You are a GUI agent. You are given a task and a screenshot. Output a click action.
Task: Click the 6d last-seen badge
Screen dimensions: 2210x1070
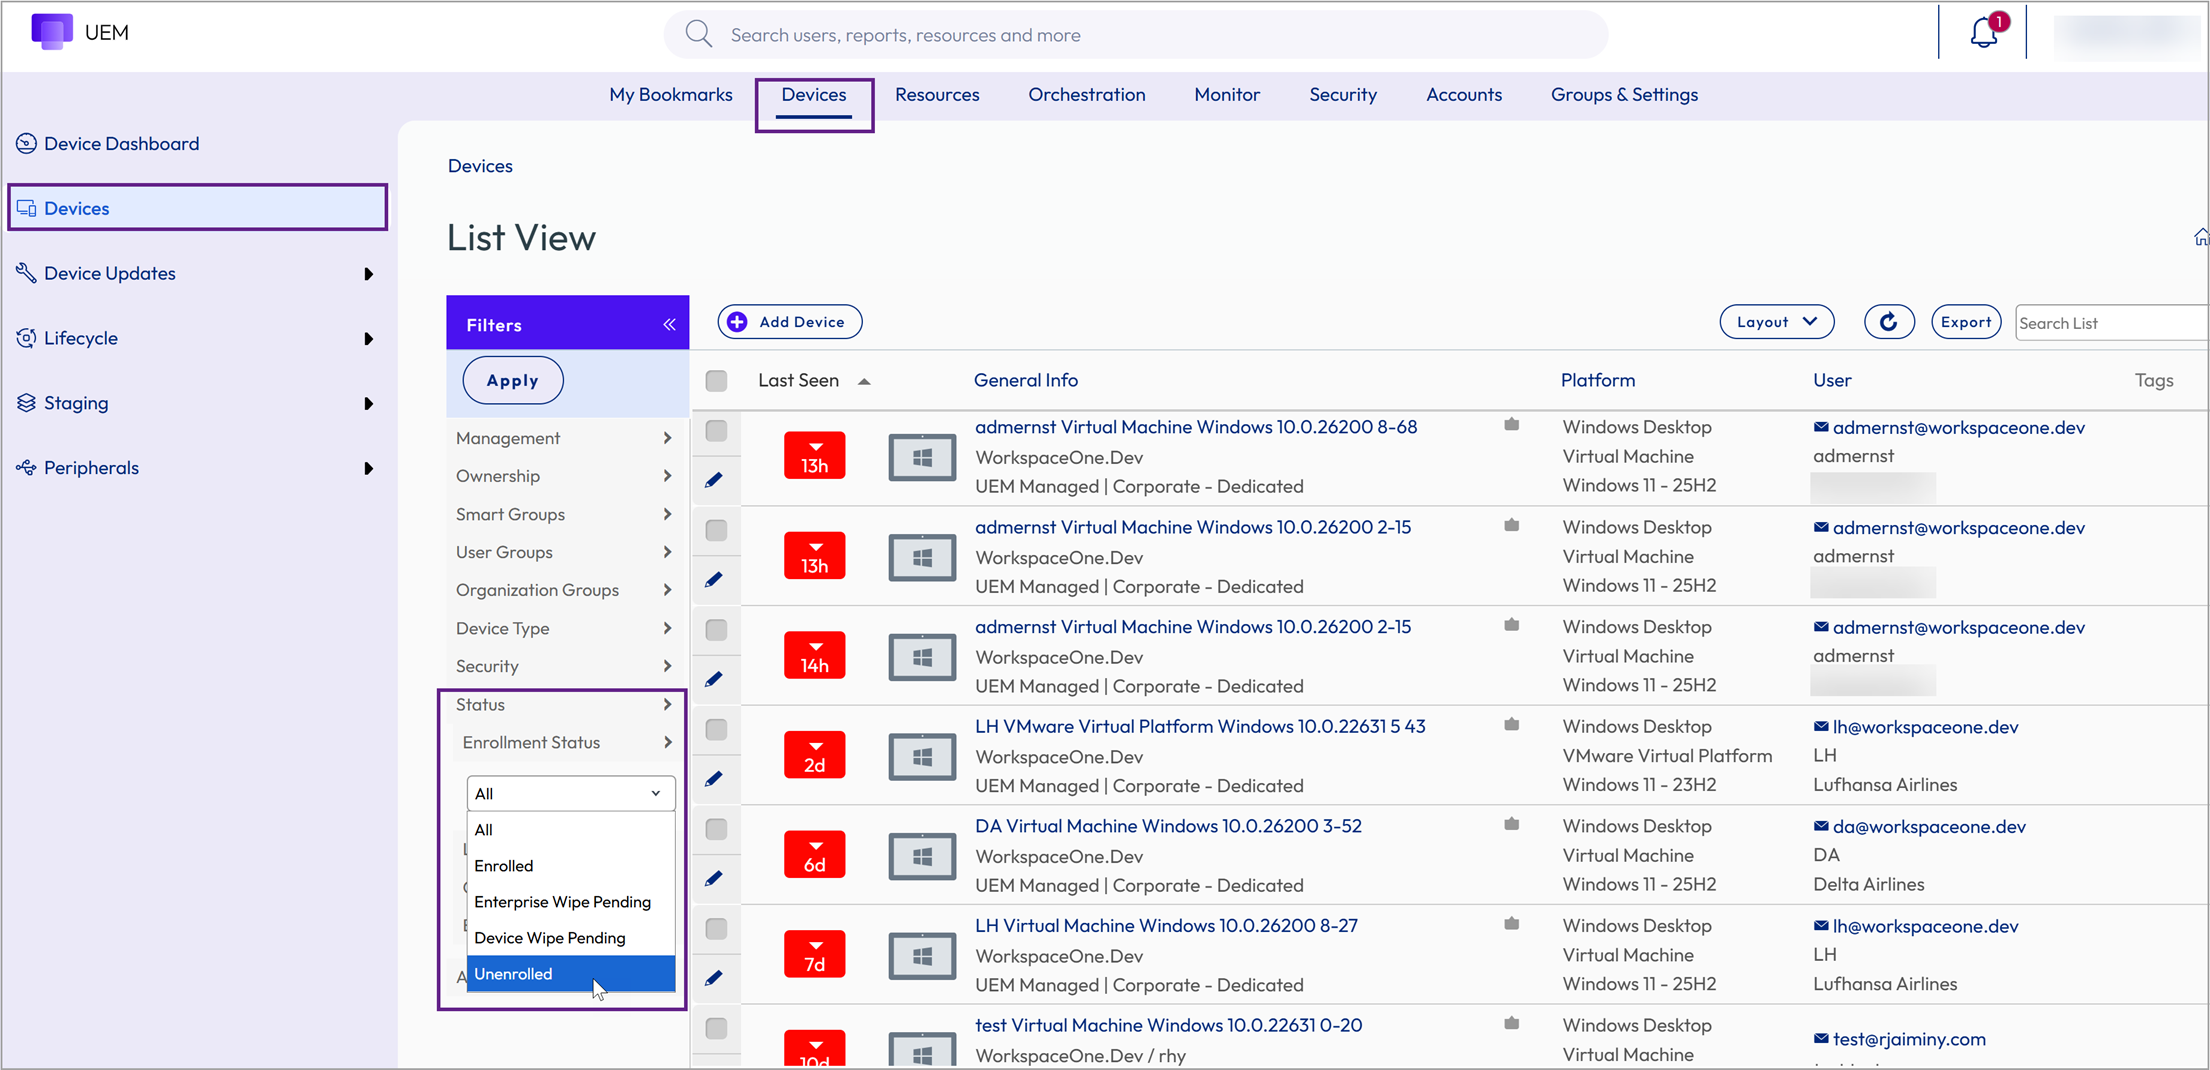(x=814, y=854)
